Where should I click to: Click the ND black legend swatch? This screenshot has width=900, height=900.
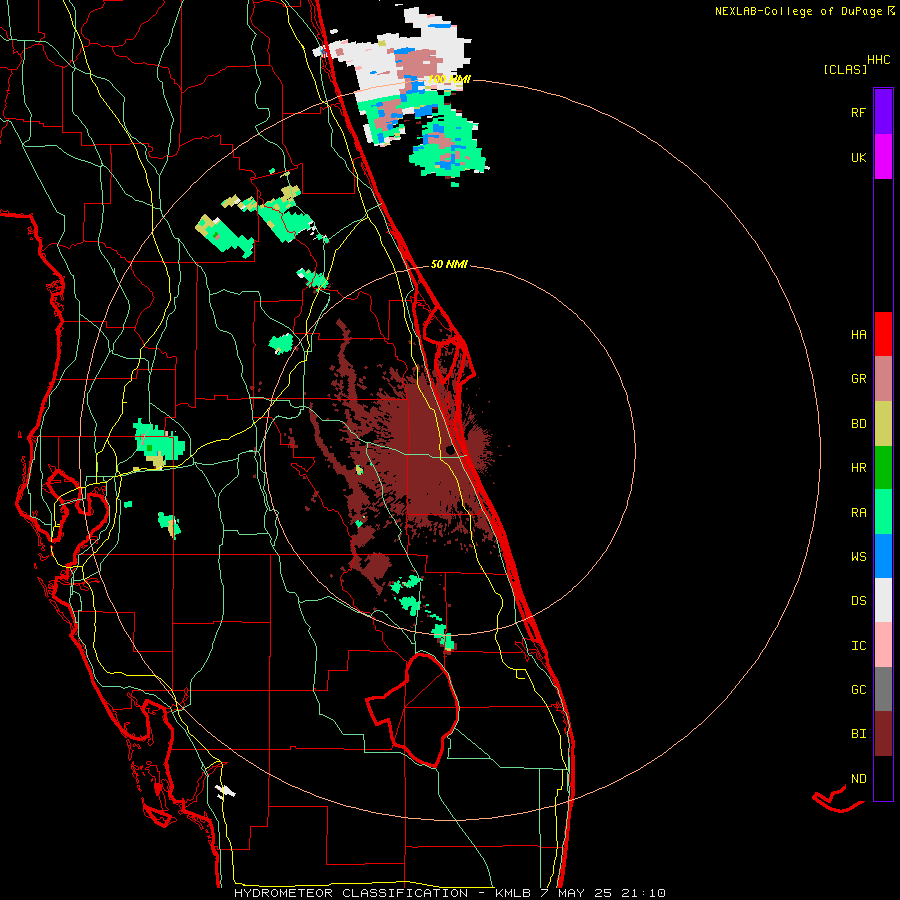point(883,778)
